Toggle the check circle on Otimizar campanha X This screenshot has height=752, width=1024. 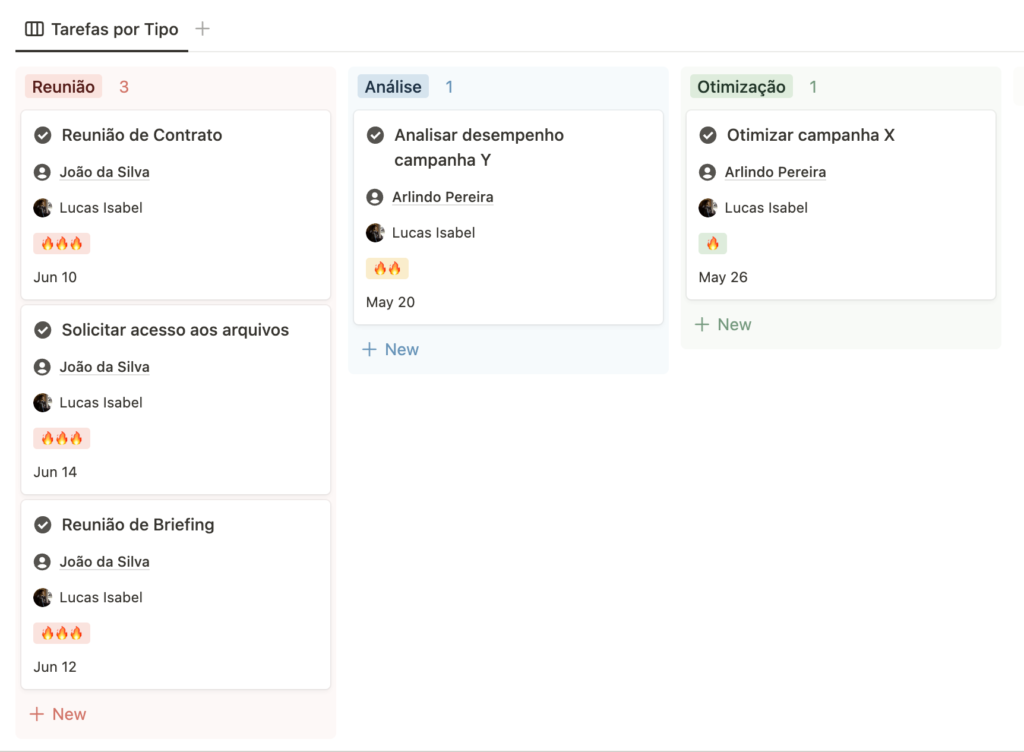click(708, 135)
